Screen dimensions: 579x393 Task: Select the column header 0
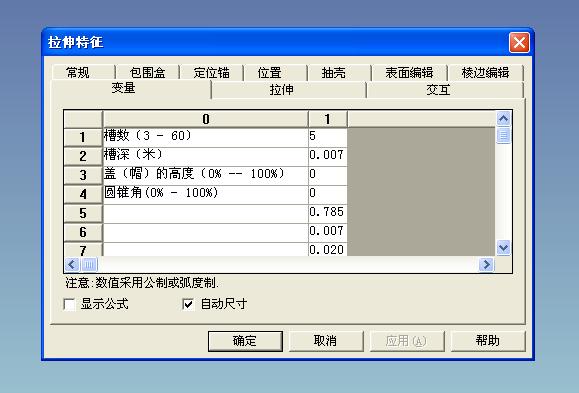tap(206, 119)
